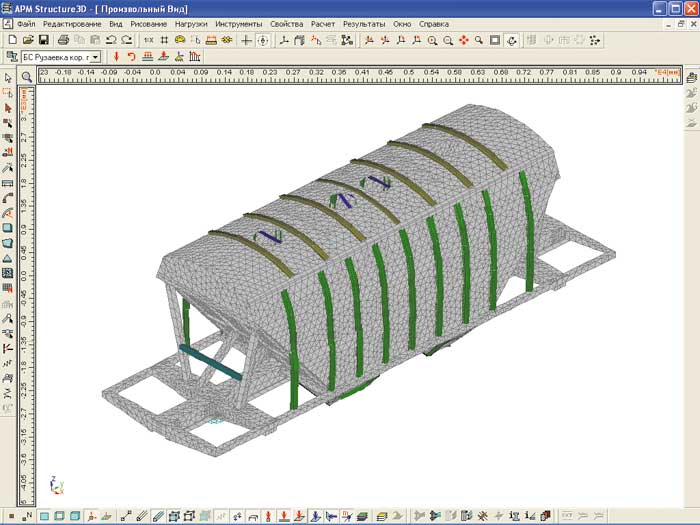Open the Результаты menu
Viewport: 700px width, 525px height.
[x=363, y=23]
